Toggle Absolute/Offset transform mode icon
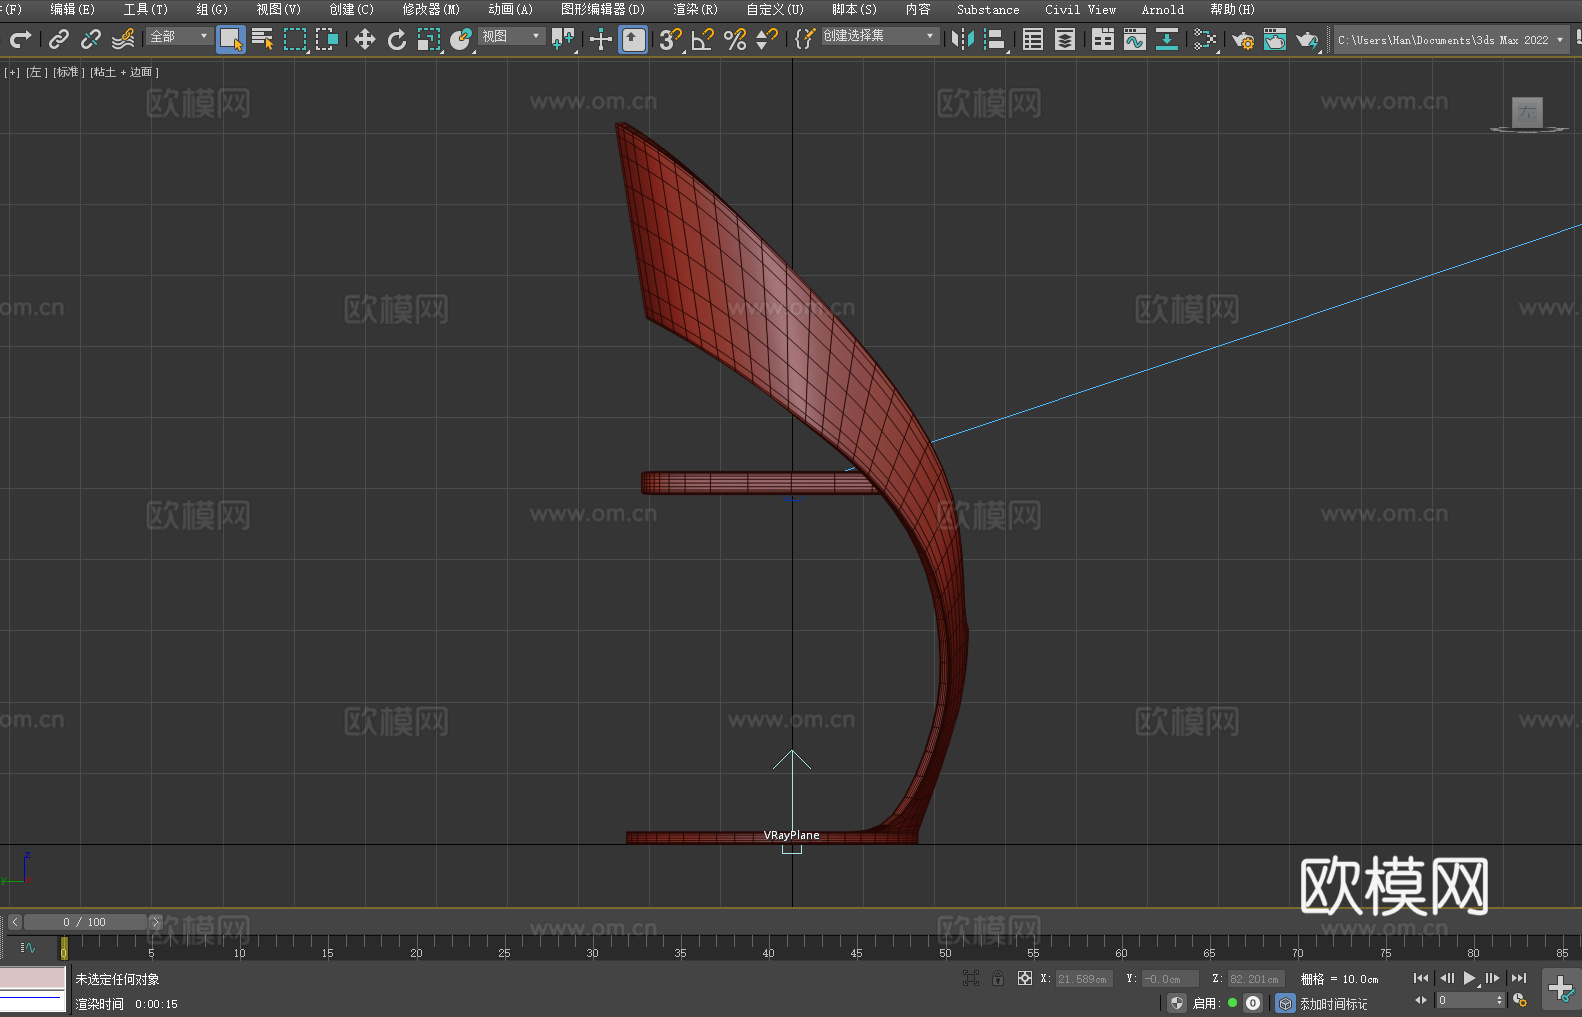Viewport: 1582px width, 1017px height. point(1025,979)
